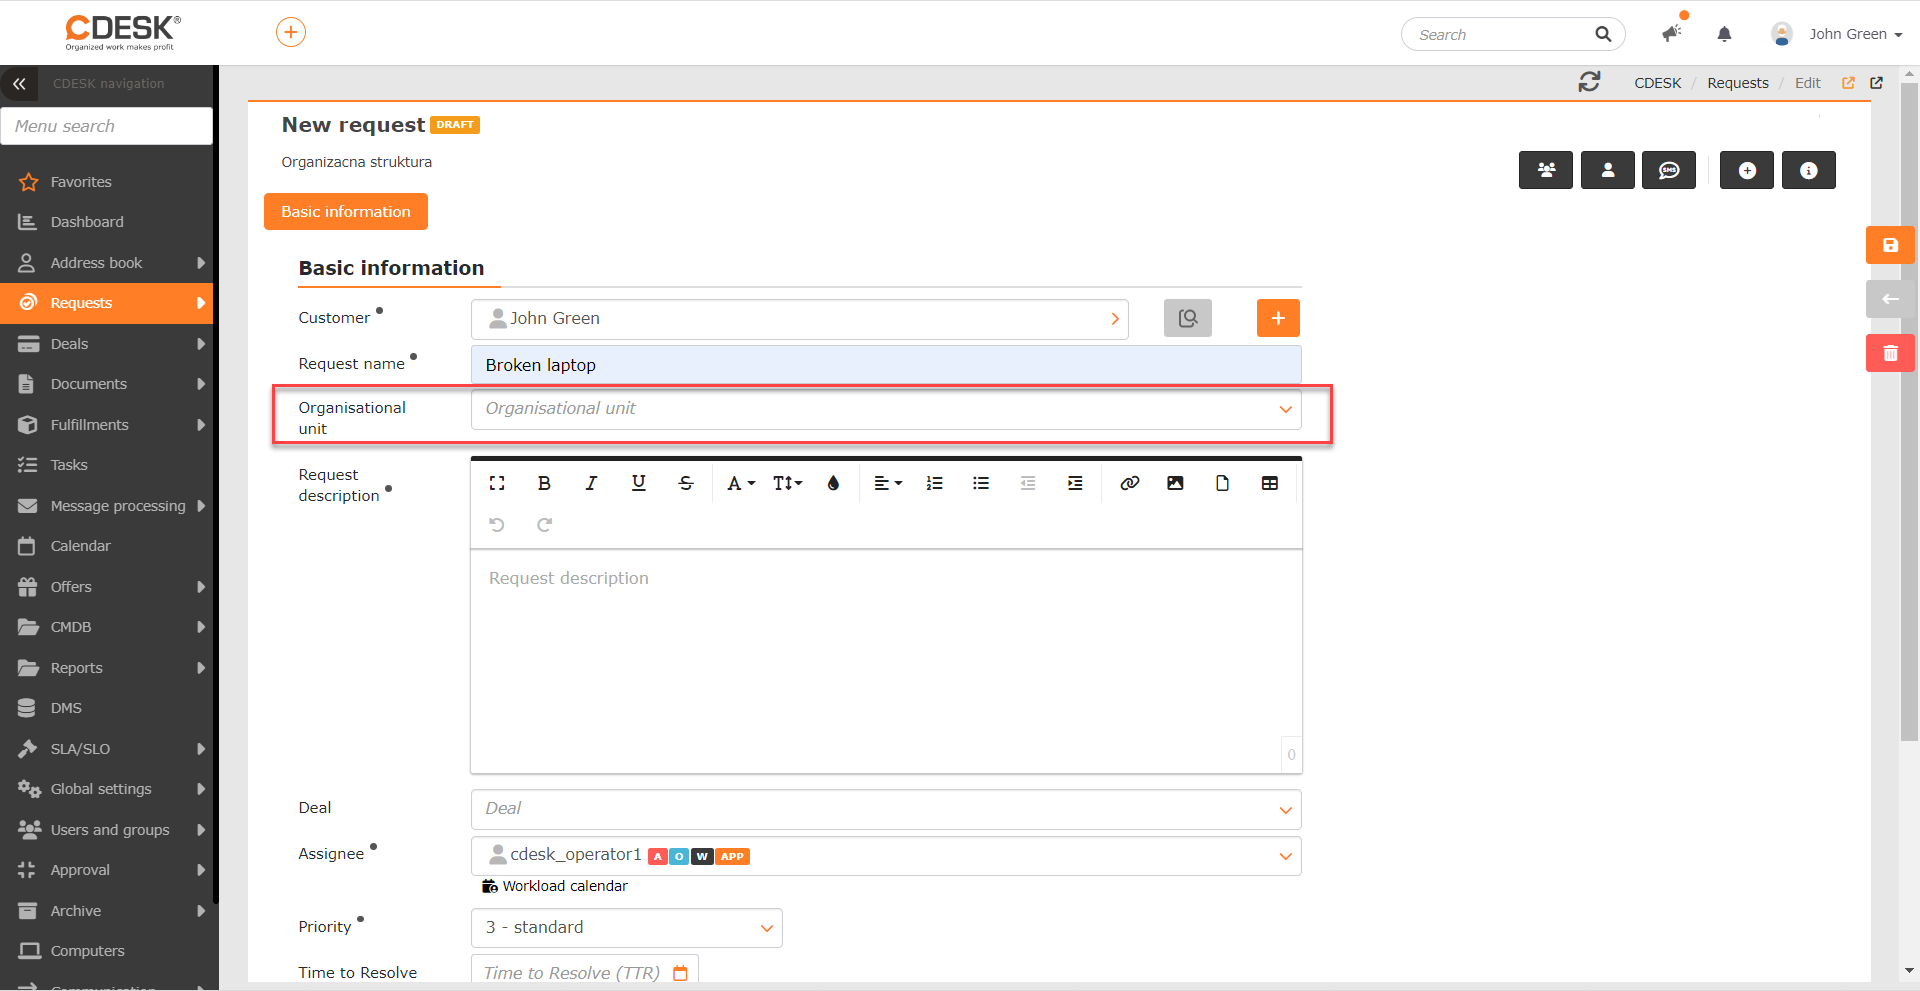Screen dimensions: 1920x991
Task: Open the text alignment dropdown
Action: coord(888,483)
